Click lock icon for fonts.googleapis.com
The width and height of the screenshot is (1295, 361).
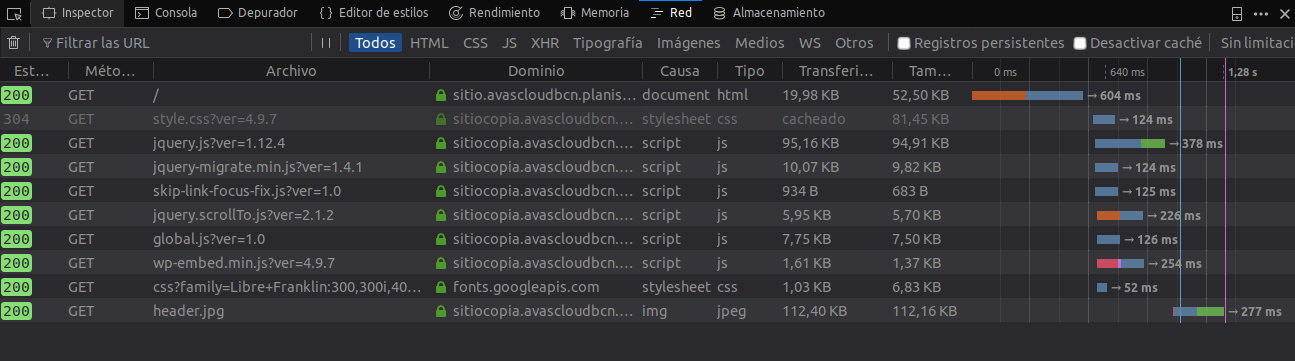click(x=440, y=287)
